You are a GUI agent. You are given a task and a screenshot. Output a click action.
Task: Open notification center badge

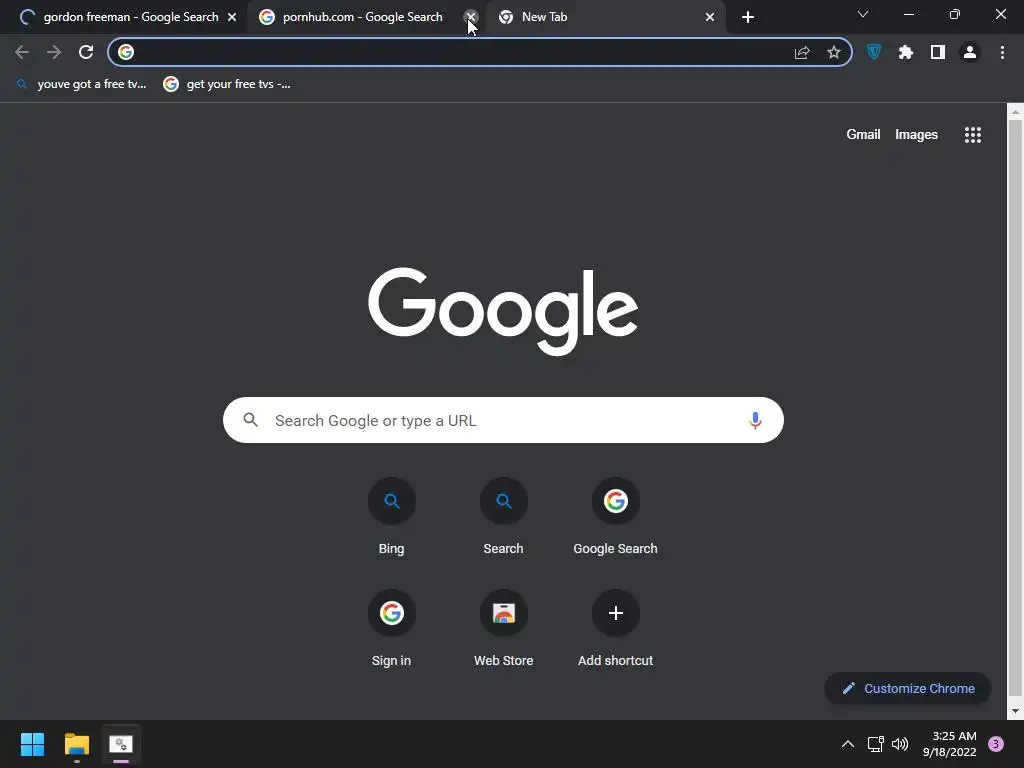pos(996,744)
